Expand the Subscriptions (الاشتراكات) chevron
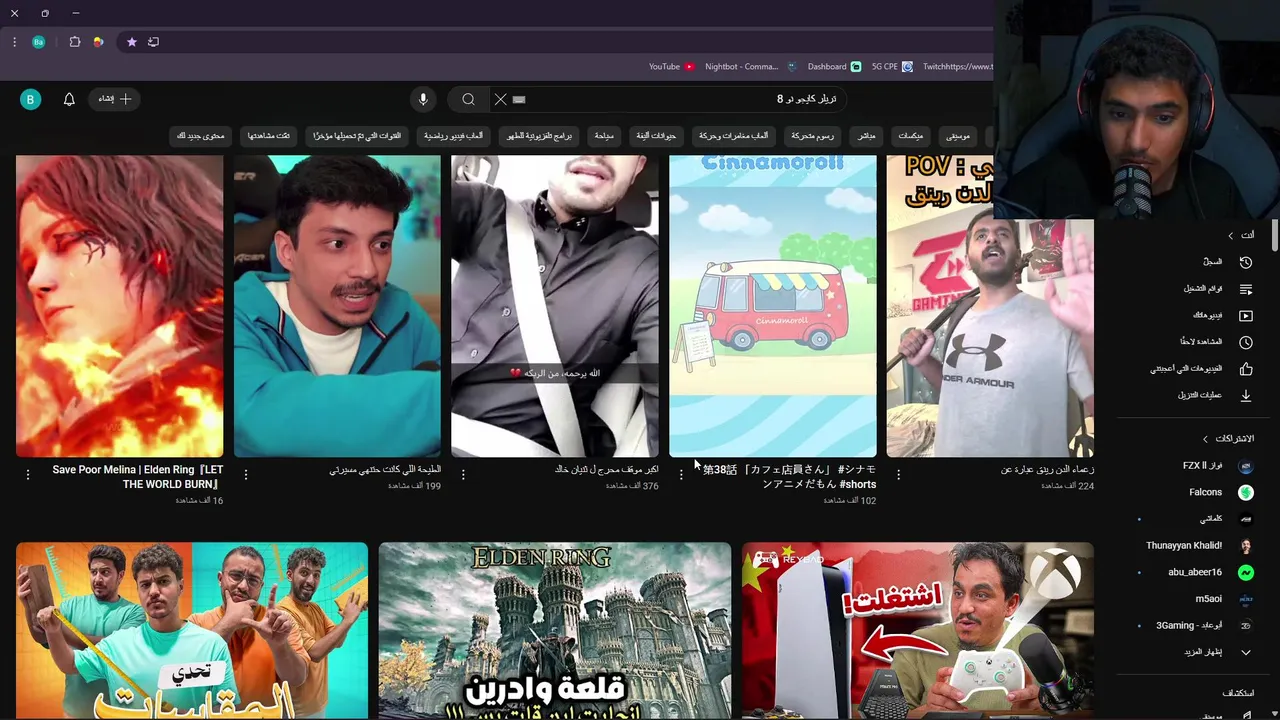 click(1205, 439)
